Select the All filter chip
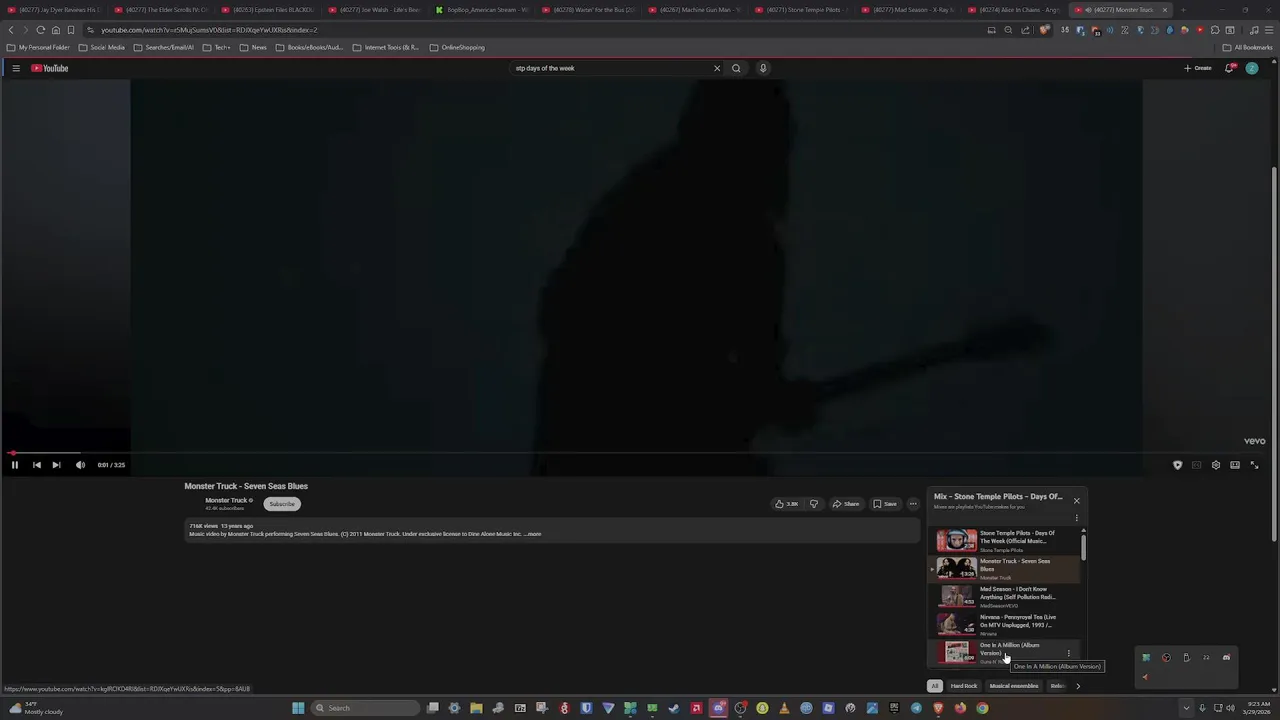 (935, 686)
